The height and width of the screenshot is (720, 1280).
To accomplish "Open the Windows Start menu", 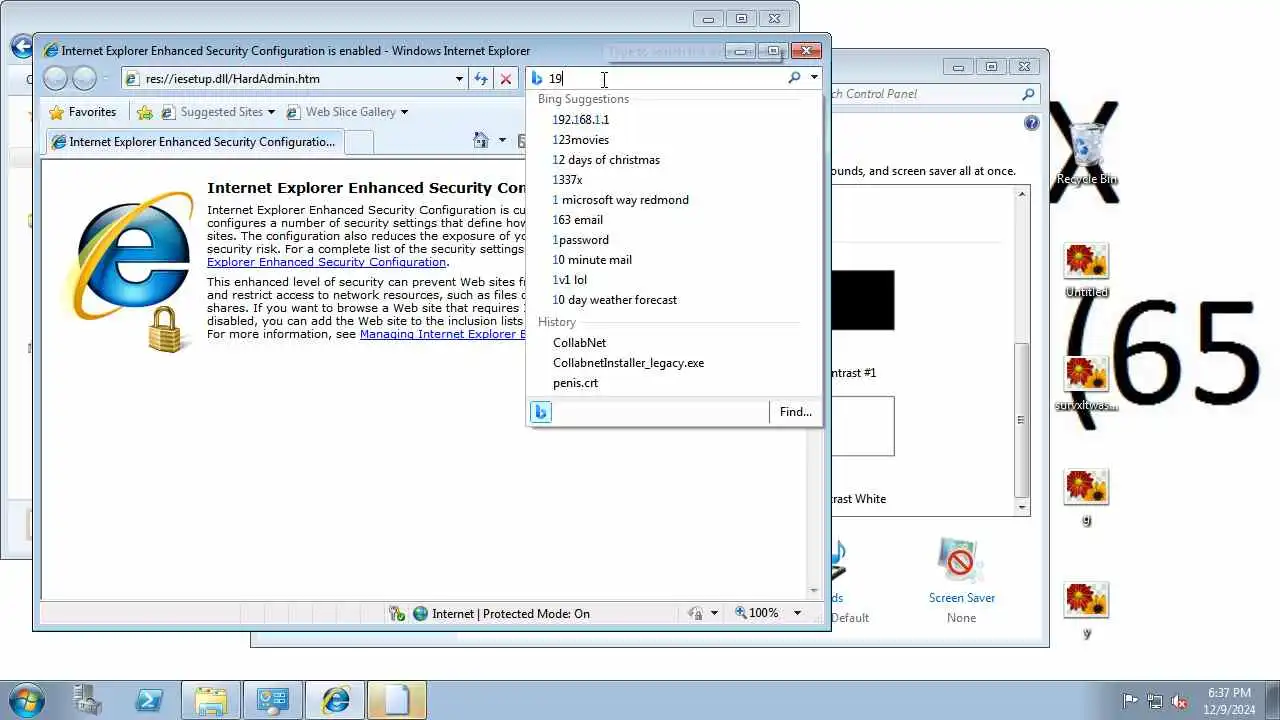I will tap(26, 700).
